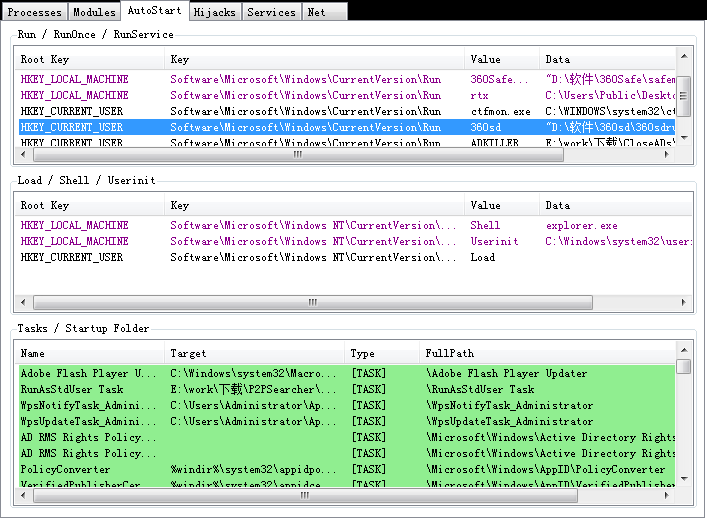Screen dimensions: 707x519
Task: Open the Services tab
Action: coord(271,12)
